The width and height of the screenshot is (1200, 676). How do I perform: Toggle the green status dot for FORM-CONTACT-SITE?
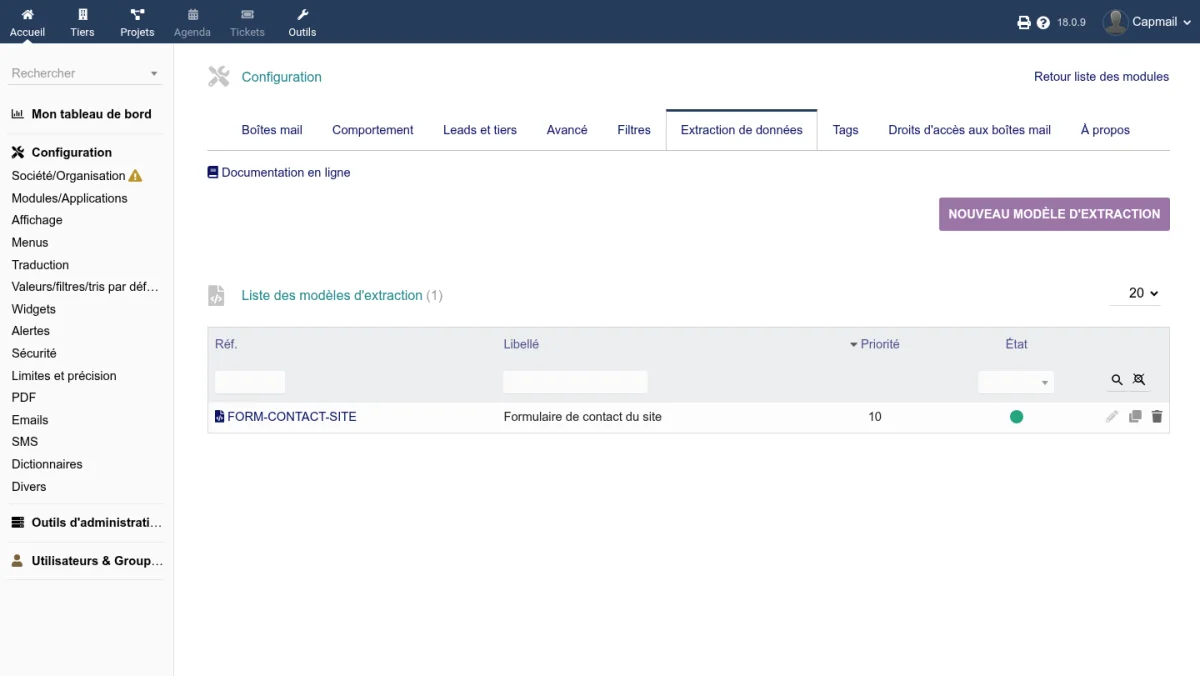pyautogui.click(x=1017, y=417)
